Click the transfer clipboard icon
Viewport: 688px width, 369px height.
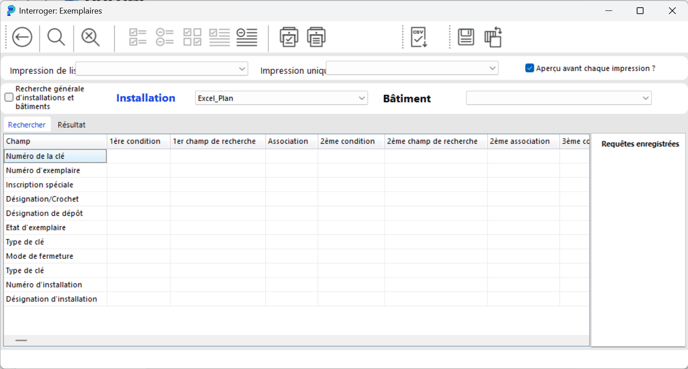click(x=493, y=37)
